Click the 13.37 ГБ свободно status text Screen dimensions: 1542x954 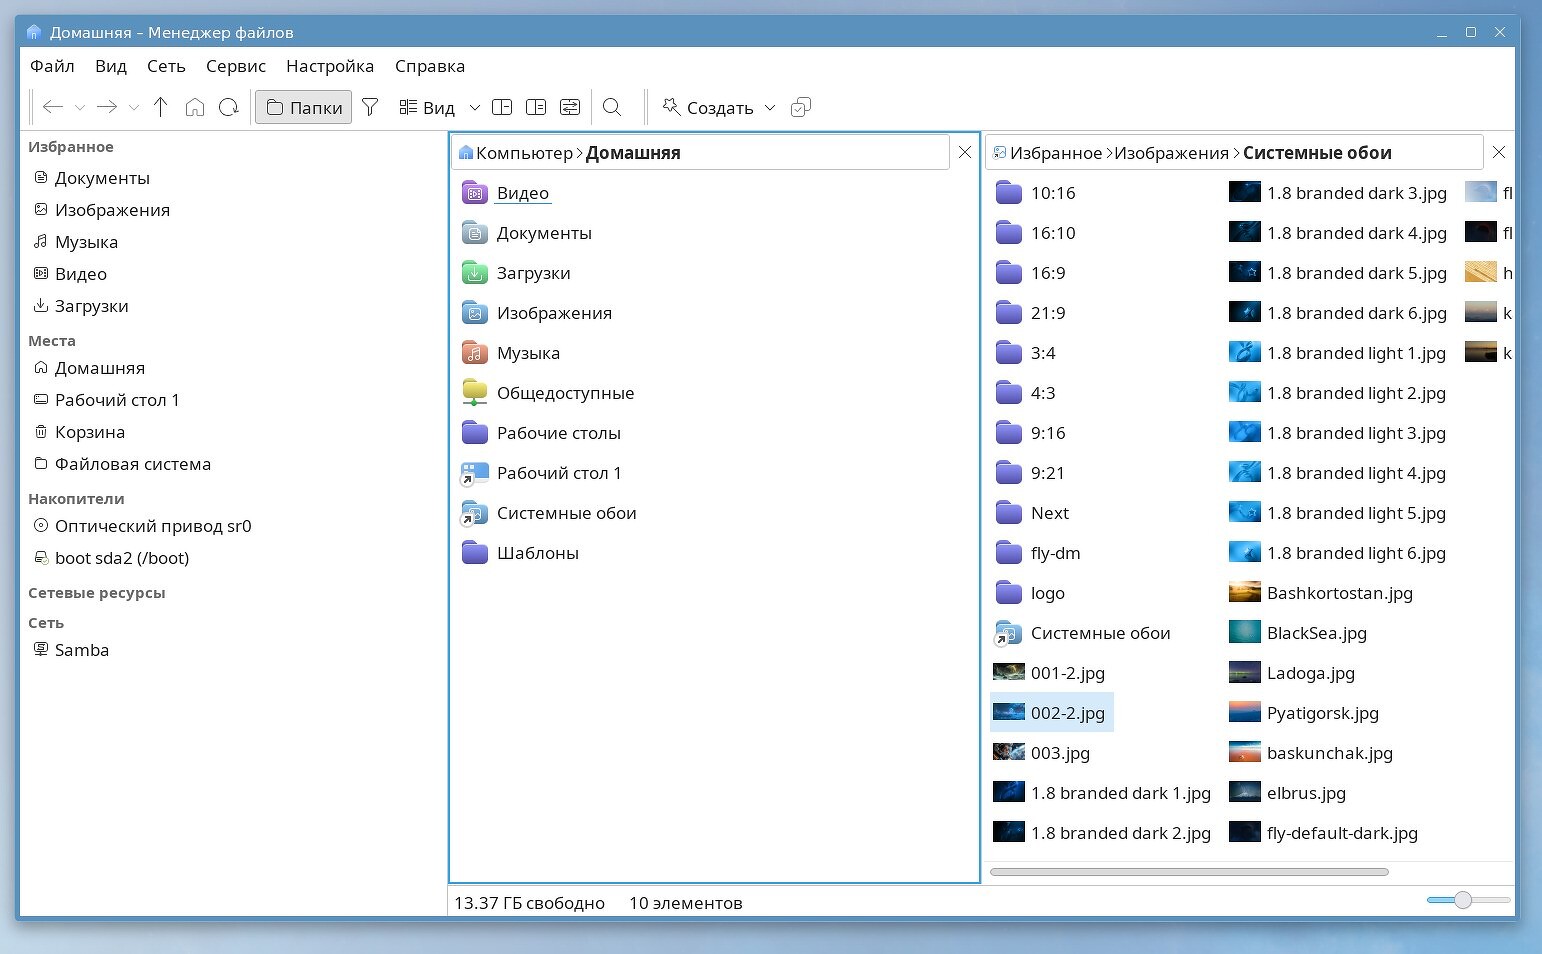coord(529,903)
